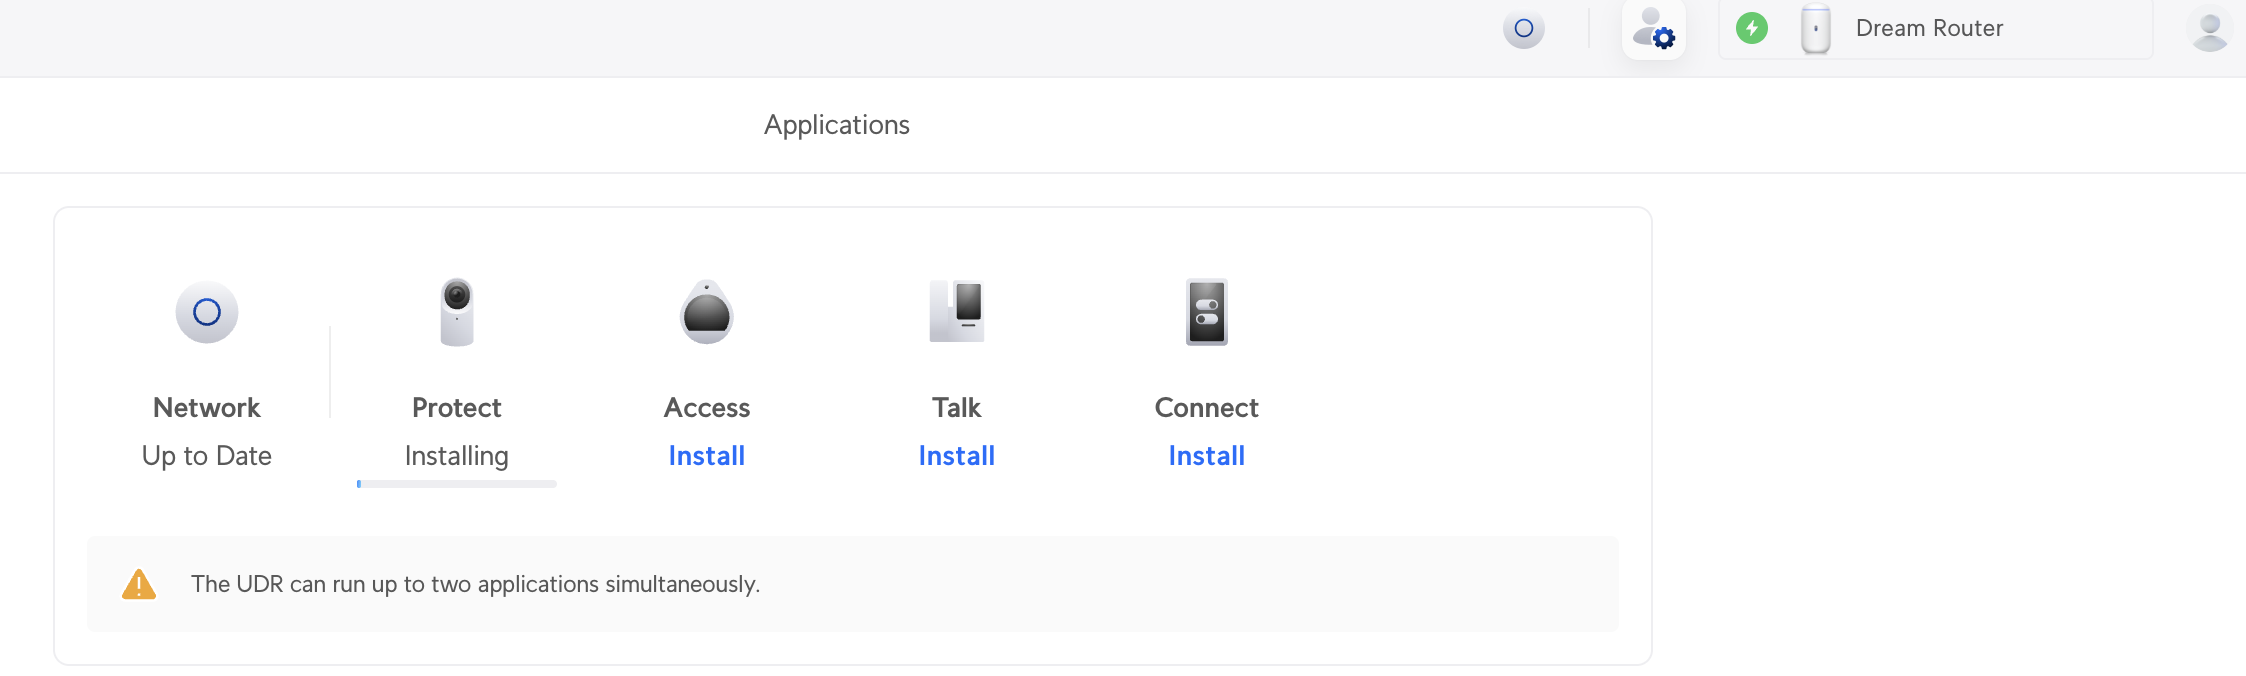Click the Applications heading
This screenshot has height=676, width=2246.
[837, 125]
